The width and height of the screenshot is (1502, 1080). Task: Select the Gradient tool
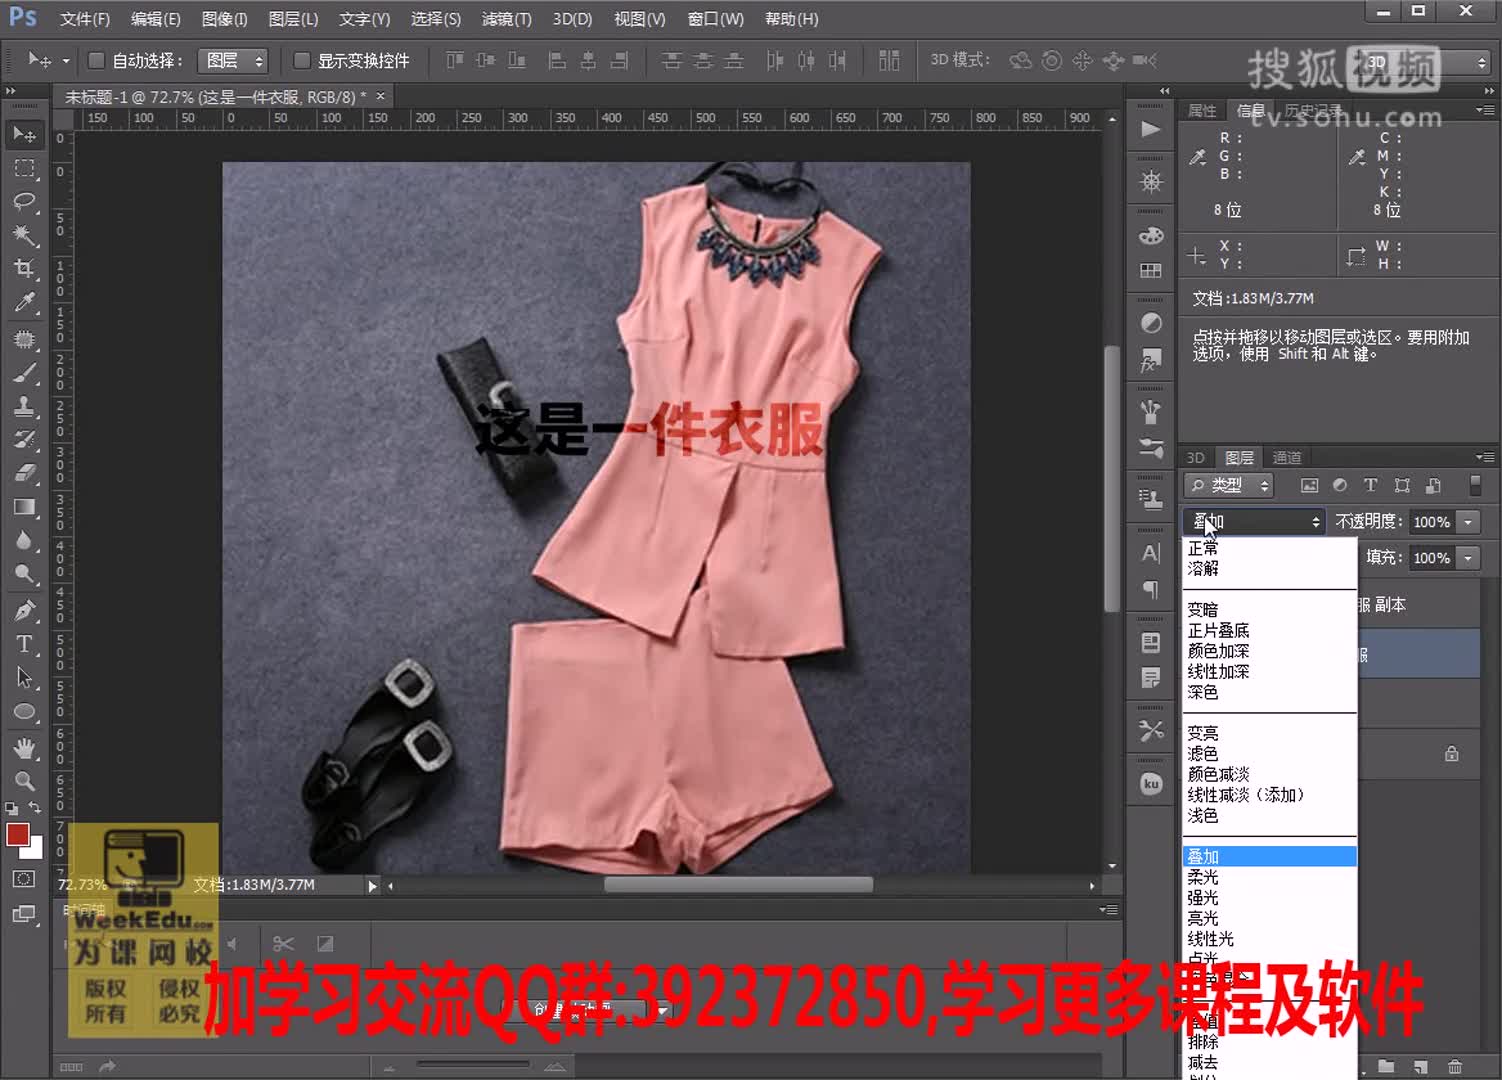(x=25, y=507)
